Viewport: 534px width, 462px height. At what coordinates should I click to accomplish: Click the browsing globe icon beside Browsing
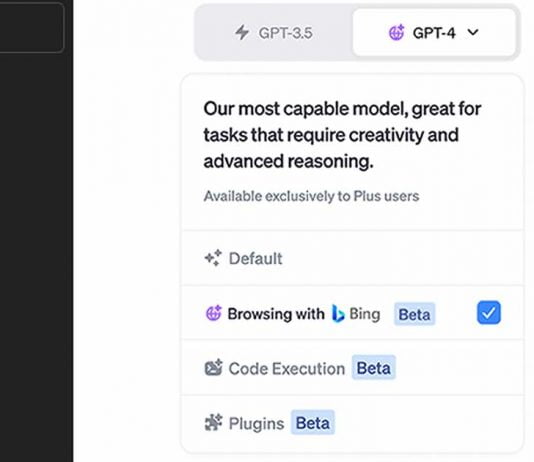tap(214, 313)
